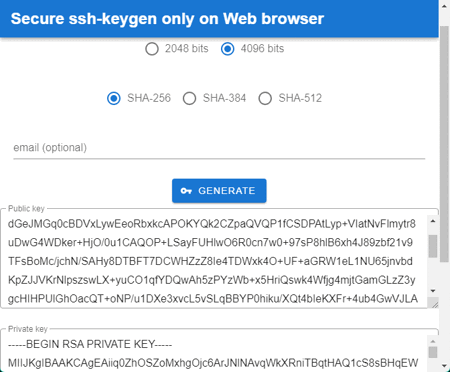Click Private key scrollbar up arrow
The width and height of the screenshot is (450, 372).
433,341
